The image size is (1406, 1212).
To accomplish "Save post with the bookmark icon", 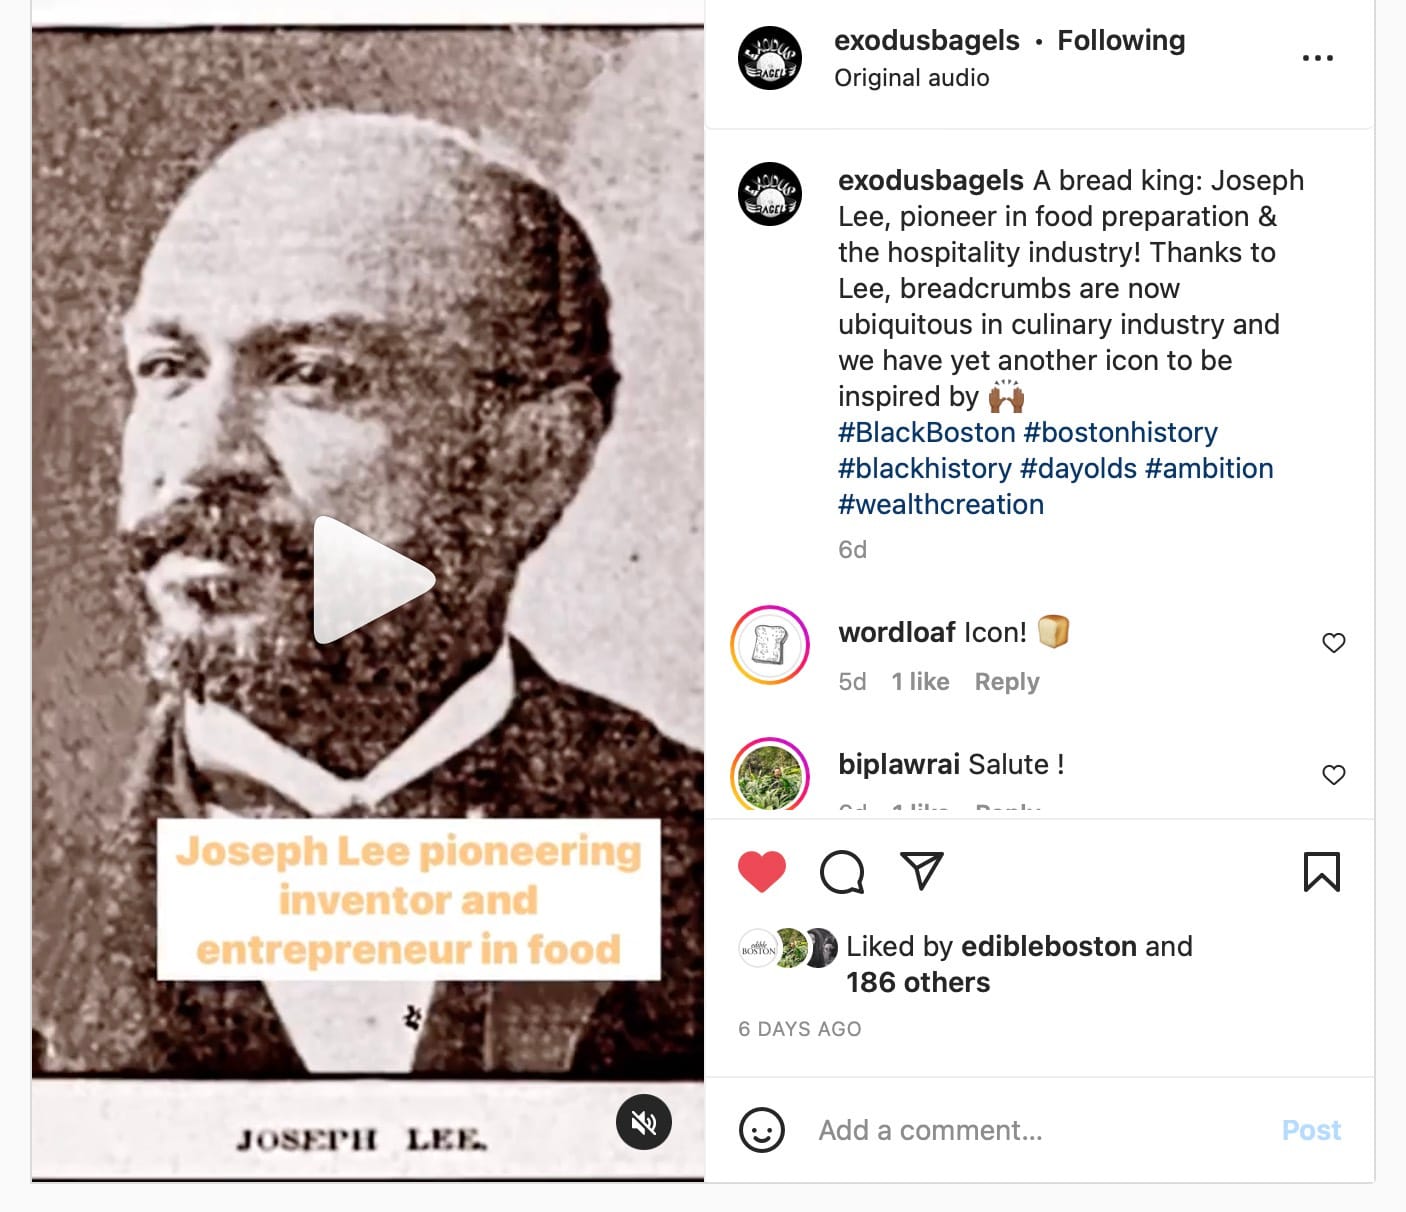I will click(1322, 872).
